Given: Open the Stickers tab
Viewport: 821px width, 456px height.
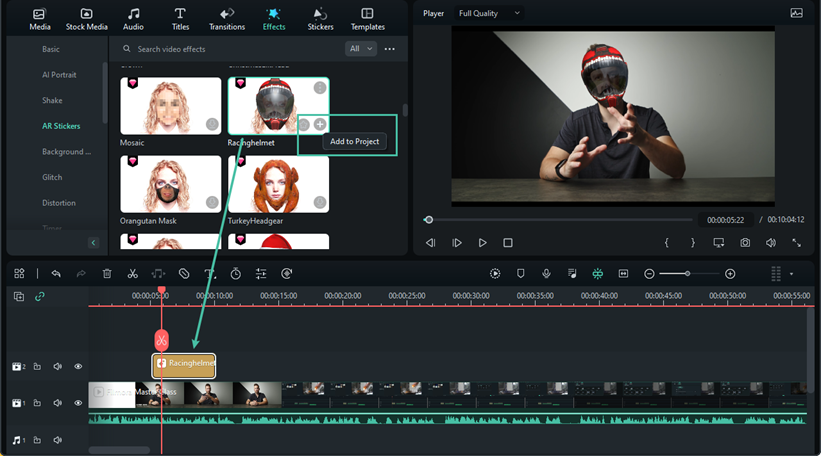Looking at the screenshot, I should (x=320, y=19).
